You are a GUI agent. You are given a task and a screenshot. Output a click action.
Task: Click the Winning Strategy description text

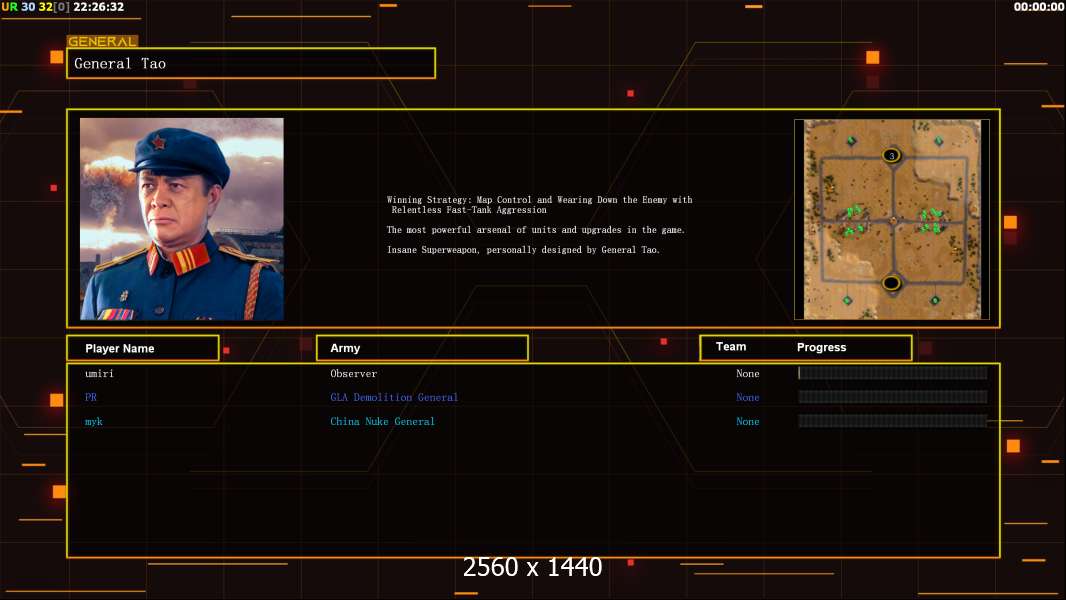tap(540, 205)
